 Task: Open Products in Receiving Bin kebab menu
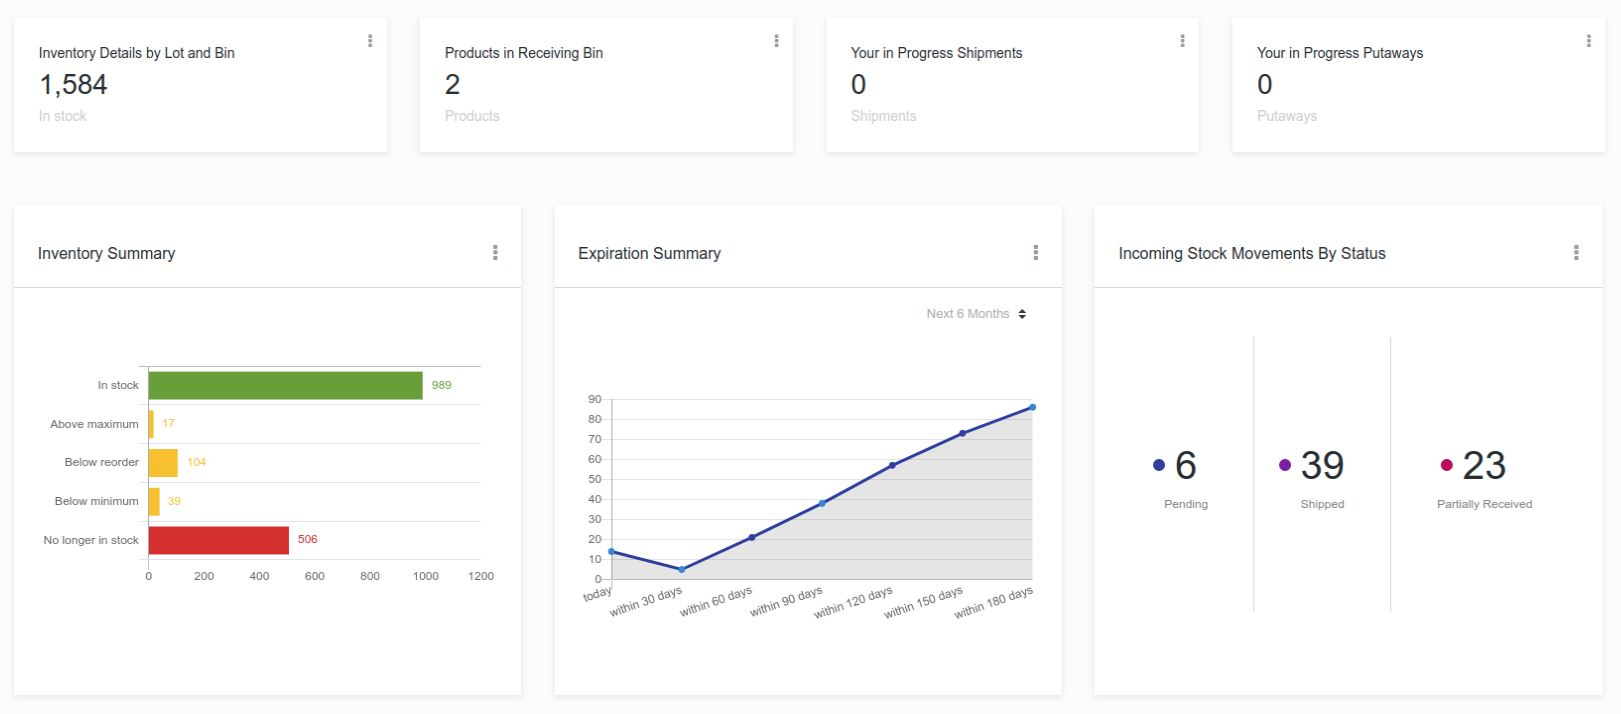coord(776,41)
